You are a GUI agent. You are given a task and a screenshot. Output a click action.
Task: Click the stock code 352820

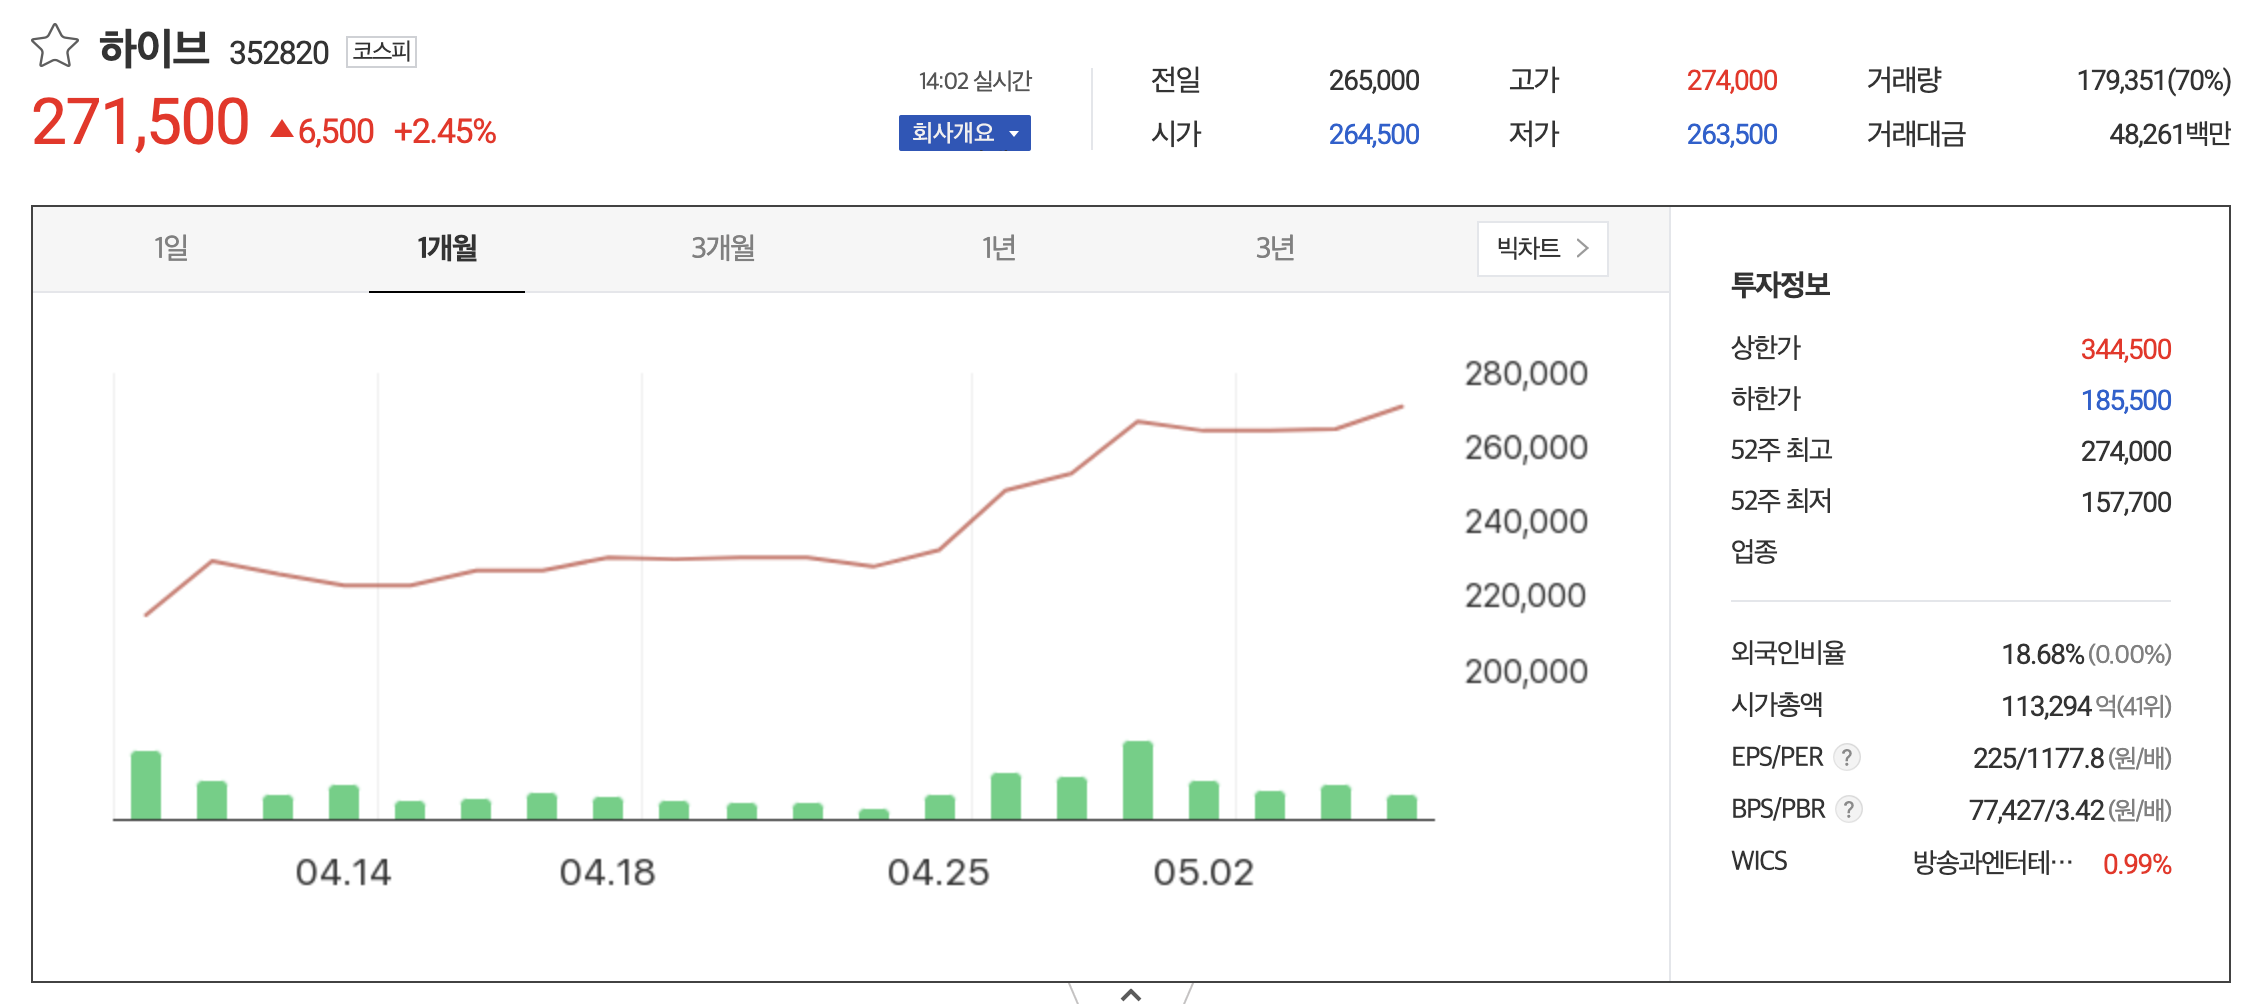point(279,53)
